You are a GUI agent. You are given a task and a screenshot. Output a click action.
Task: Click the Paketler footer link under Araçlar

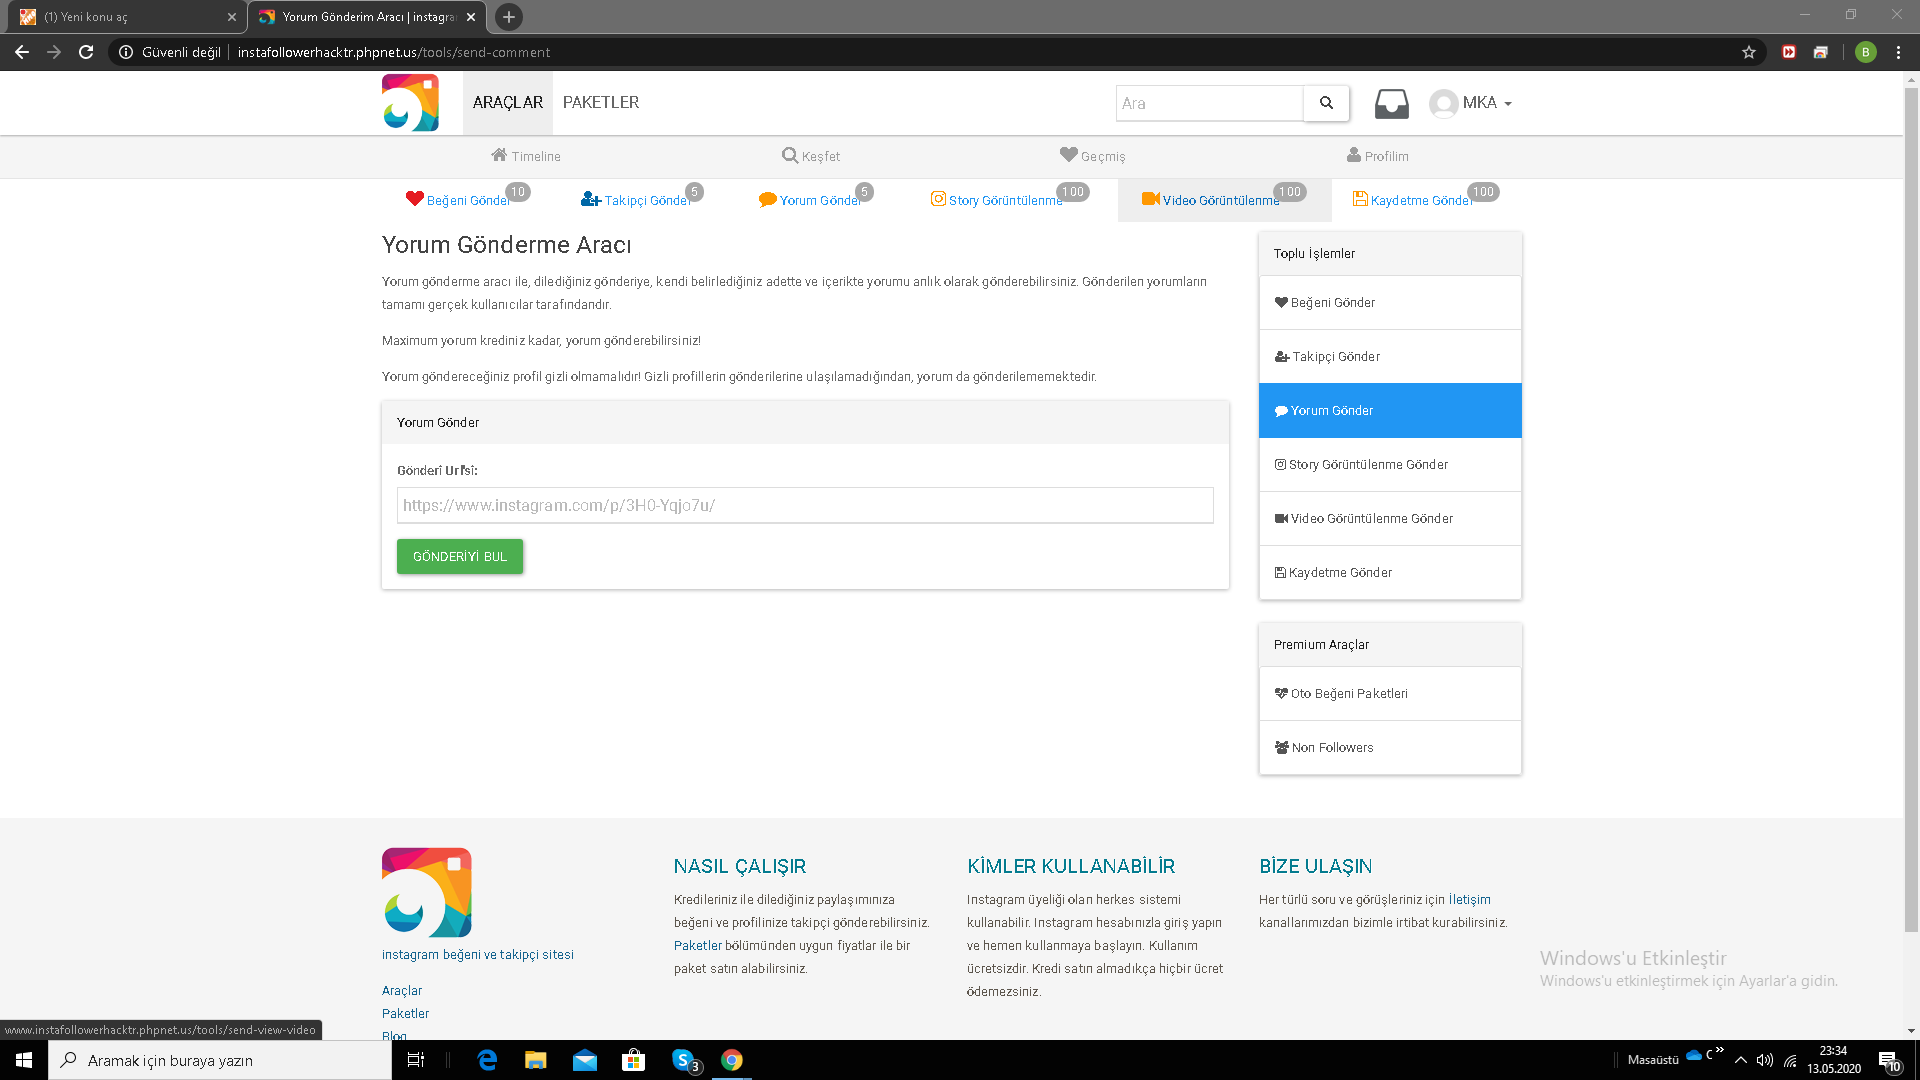[x=405, y=1014]
